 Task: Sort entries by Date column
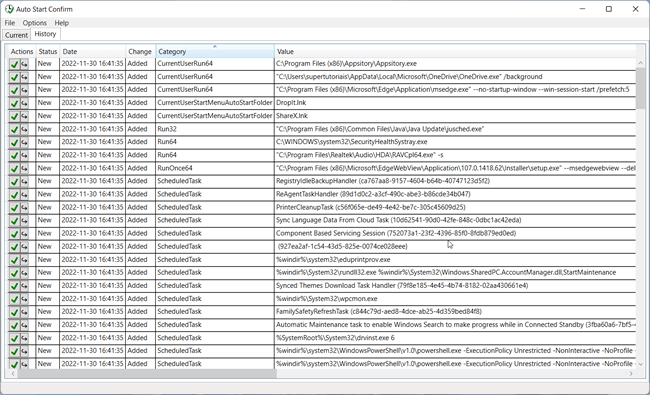[92, 51]
